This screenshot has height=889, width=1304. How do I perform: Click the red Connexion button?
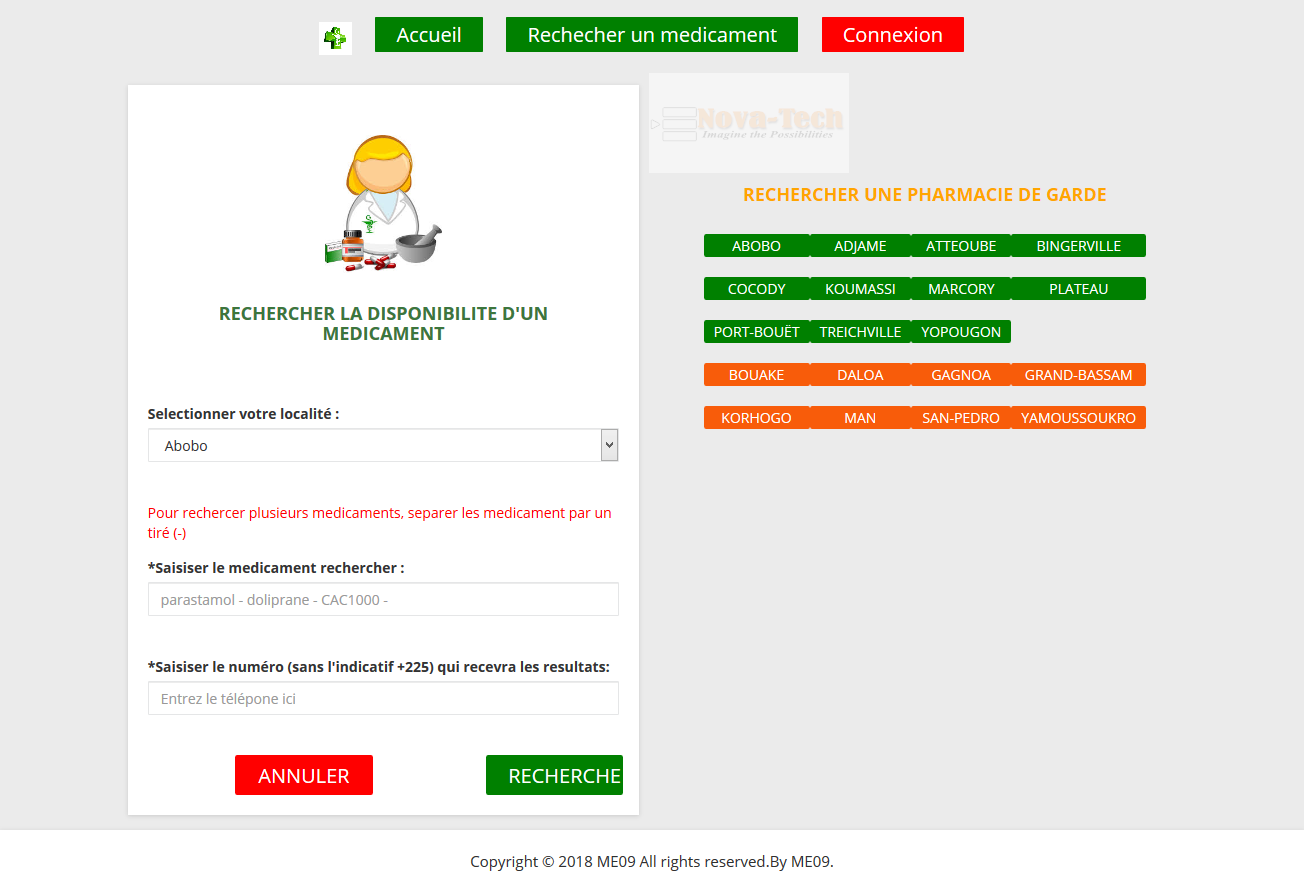pyautogui.click(x=892, y=35)
